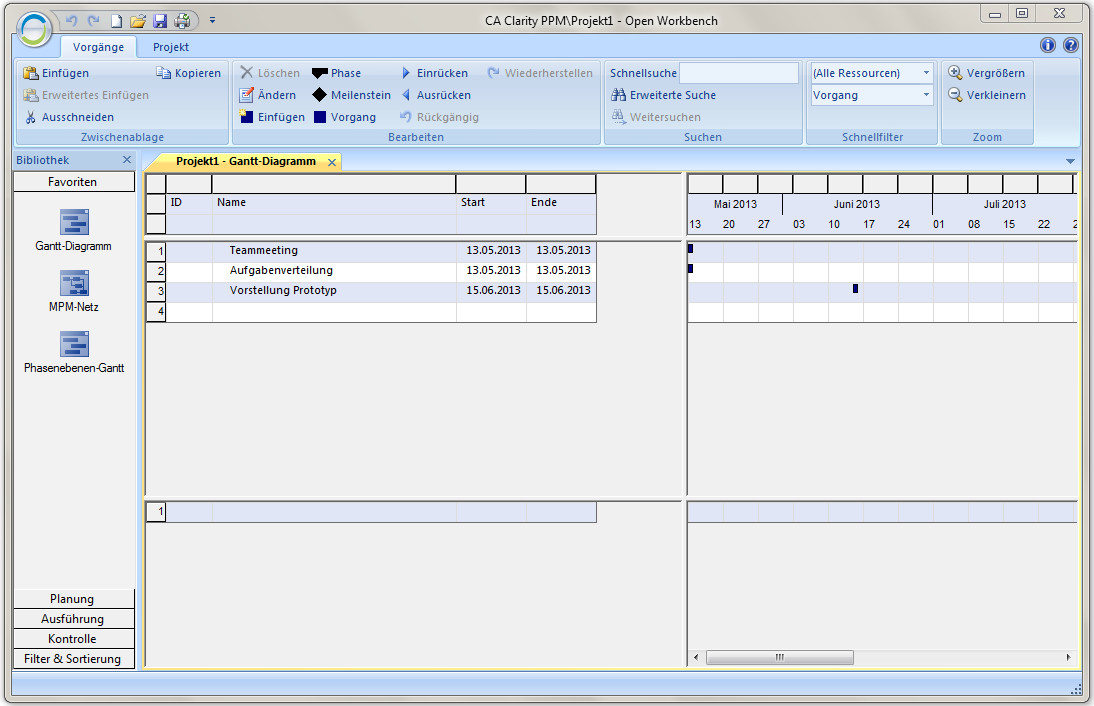Click start date 15.06.2013 cell
Screen dimensions: 1094x706
tap(493, 290)
